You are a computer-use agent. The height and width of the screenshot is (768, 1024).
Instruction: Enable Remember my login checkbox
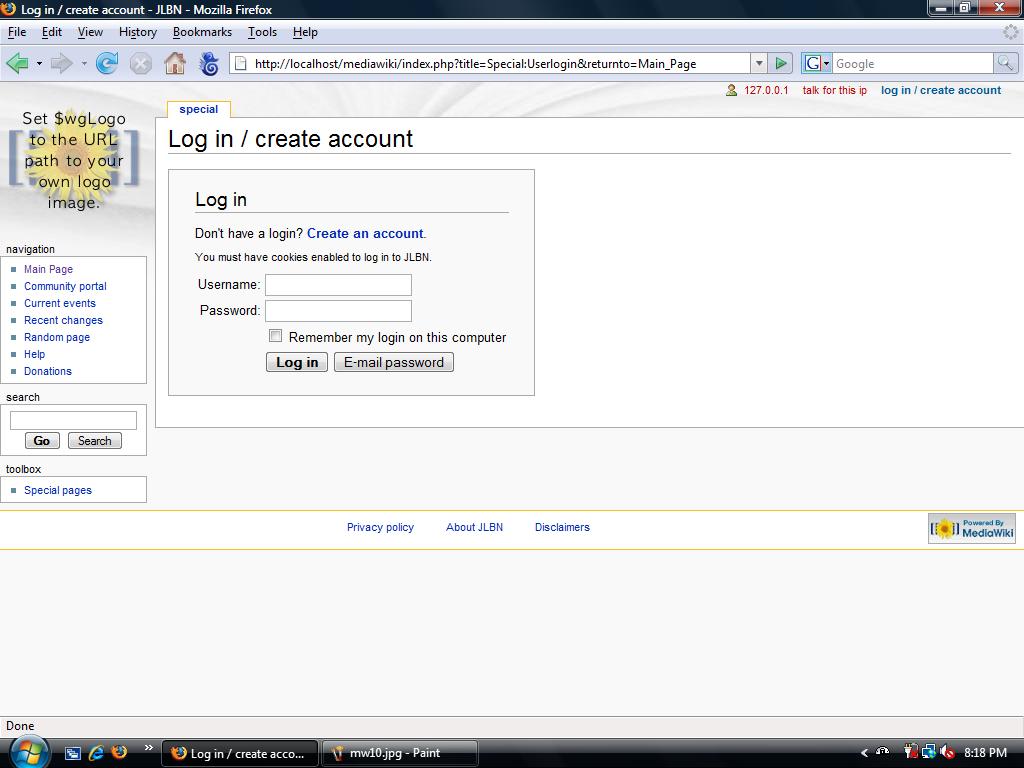click(x=276, y=336)
